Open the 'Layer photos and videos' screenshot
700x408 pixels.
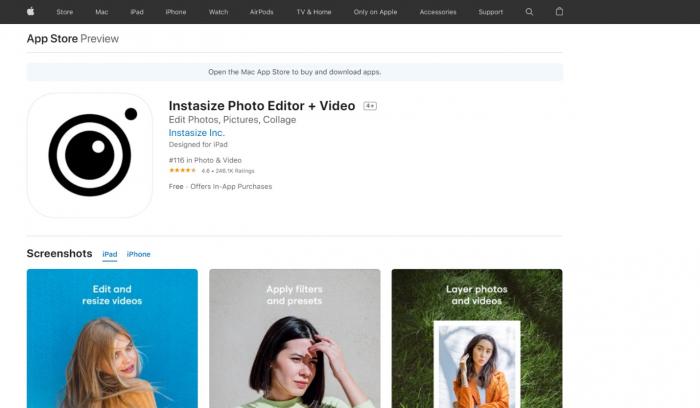[x=477, y=338]
